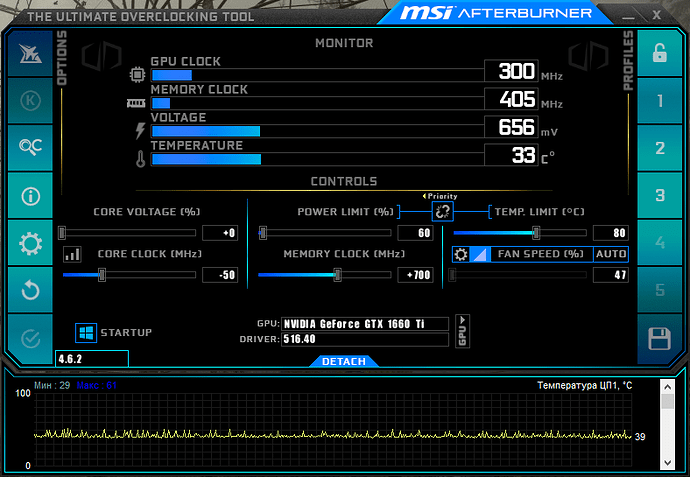Viewport: 690px width, 477px height.
Task: Detach the monitoring graph with the DETACH button
Action: tap(344, 361)
